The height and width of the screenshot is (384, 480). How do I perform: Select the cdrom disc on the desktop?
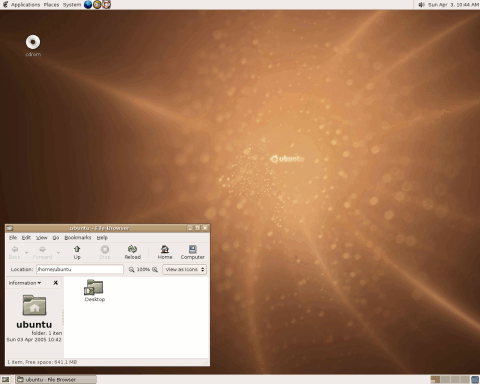pos(33,46)
